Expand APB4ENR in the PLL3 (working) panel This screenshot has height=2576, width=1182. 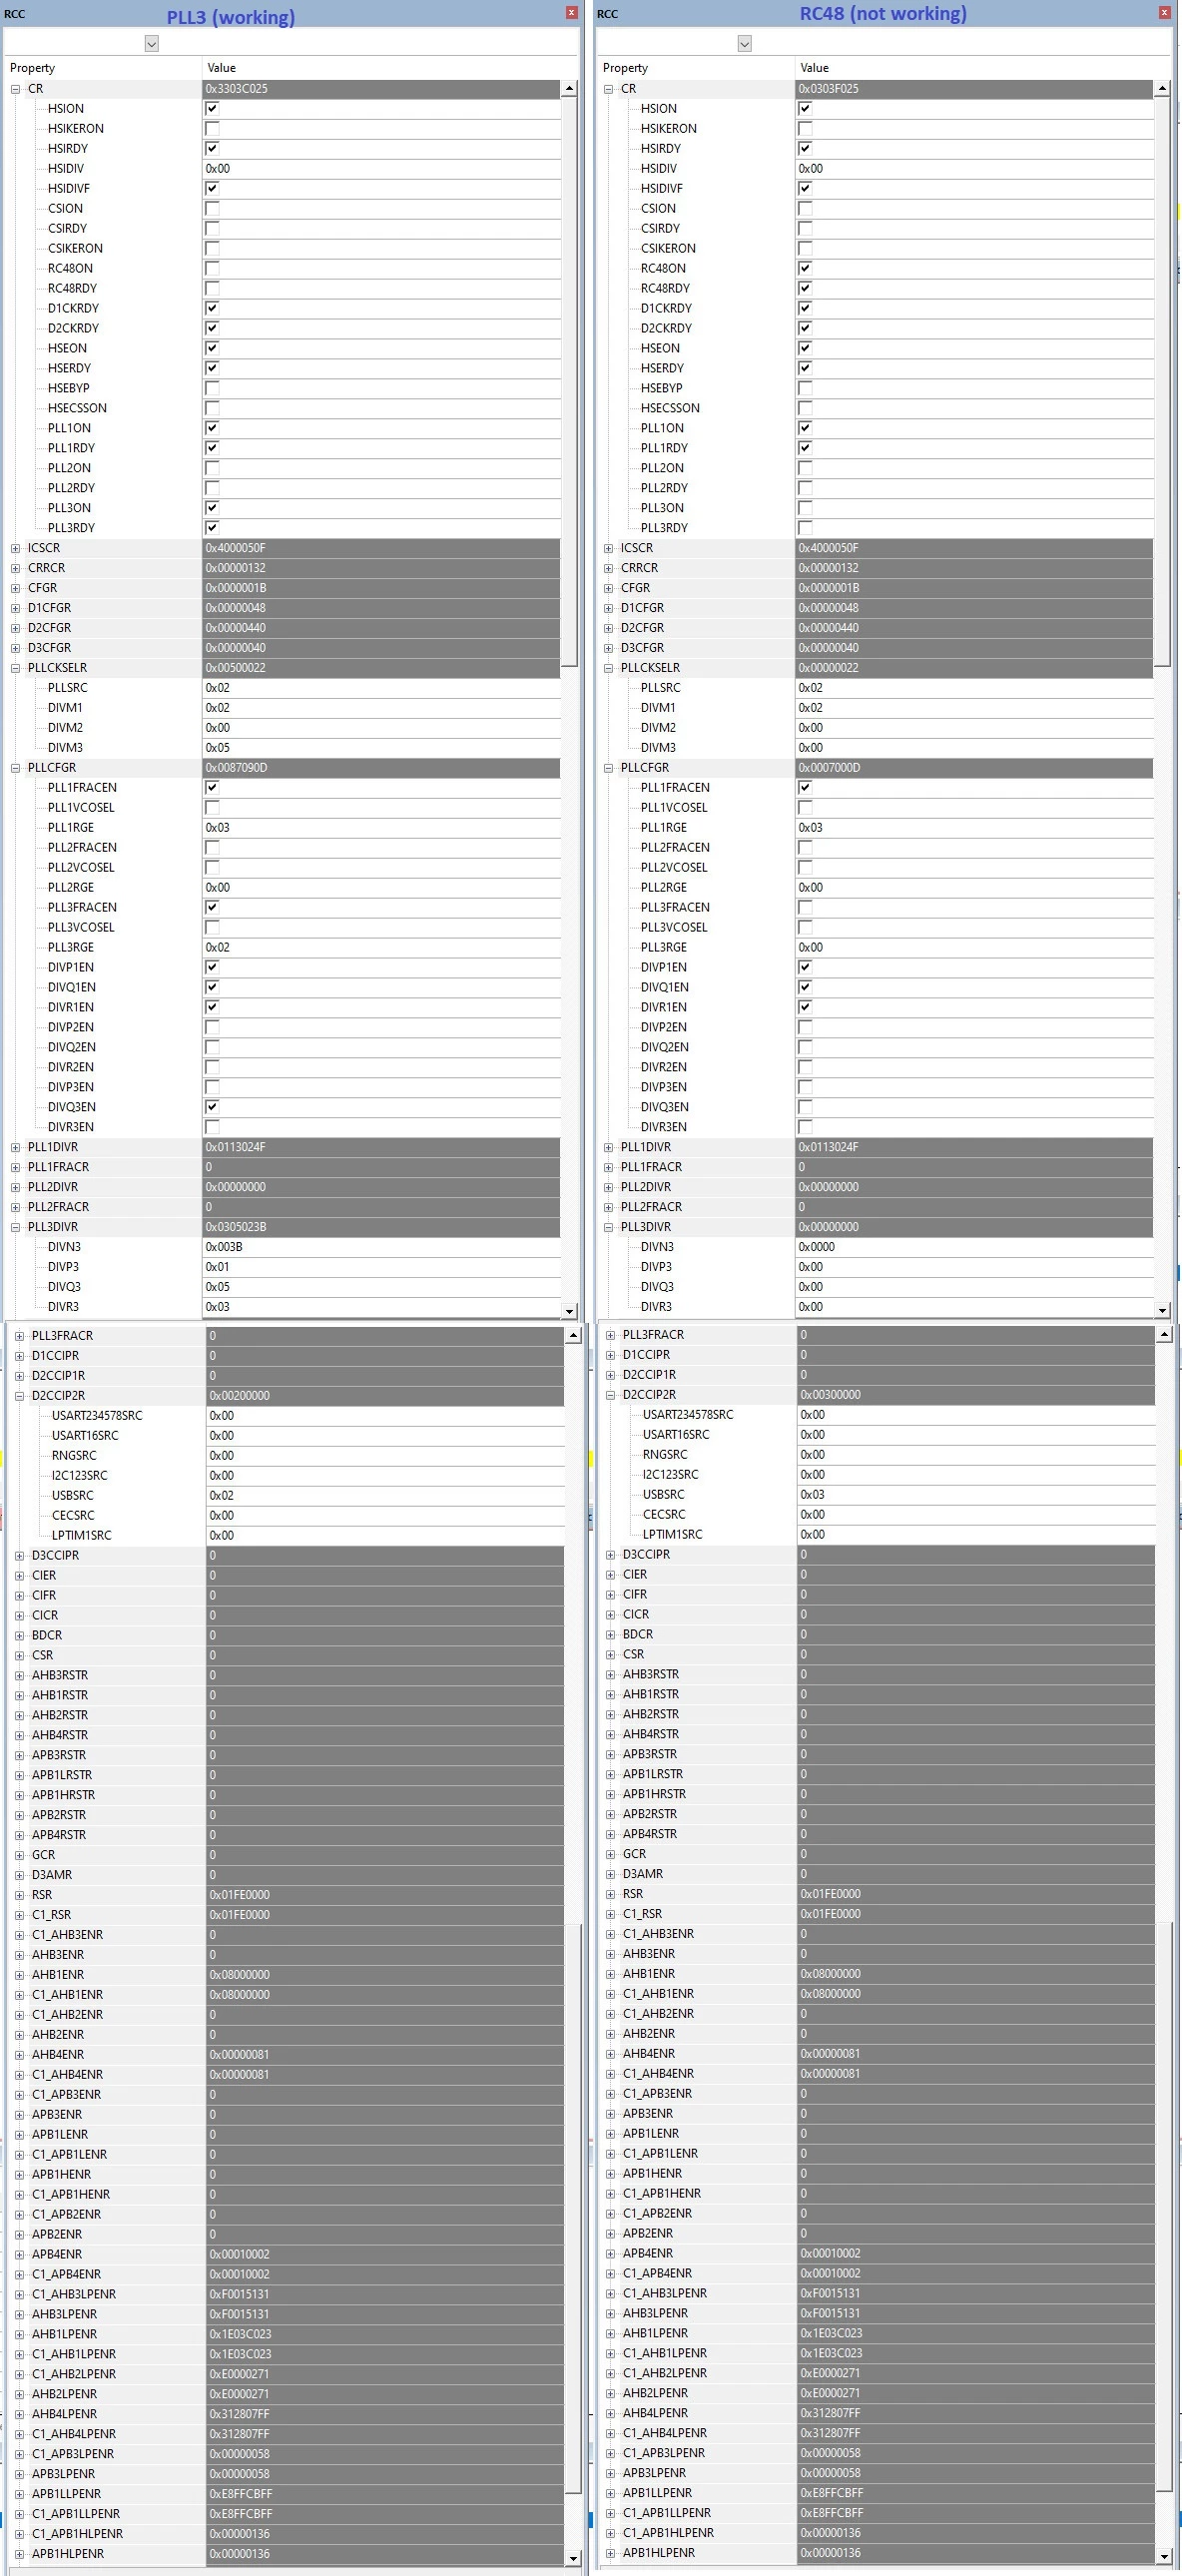click(x=20, y=2254)
